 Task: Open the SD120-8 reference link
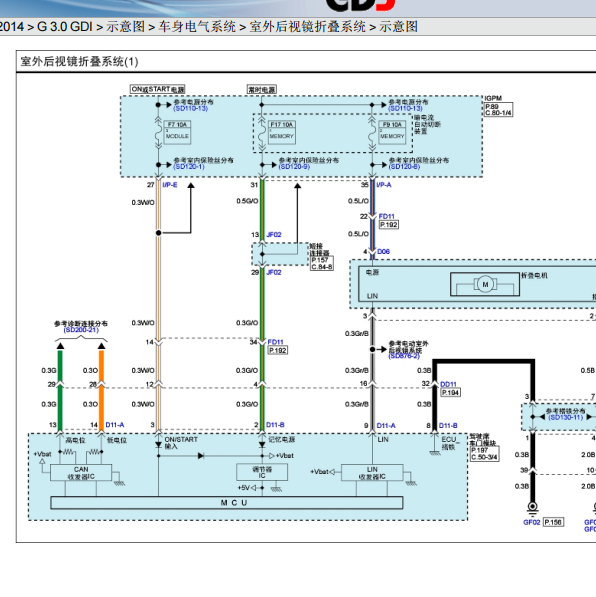[x=404, y=167]
